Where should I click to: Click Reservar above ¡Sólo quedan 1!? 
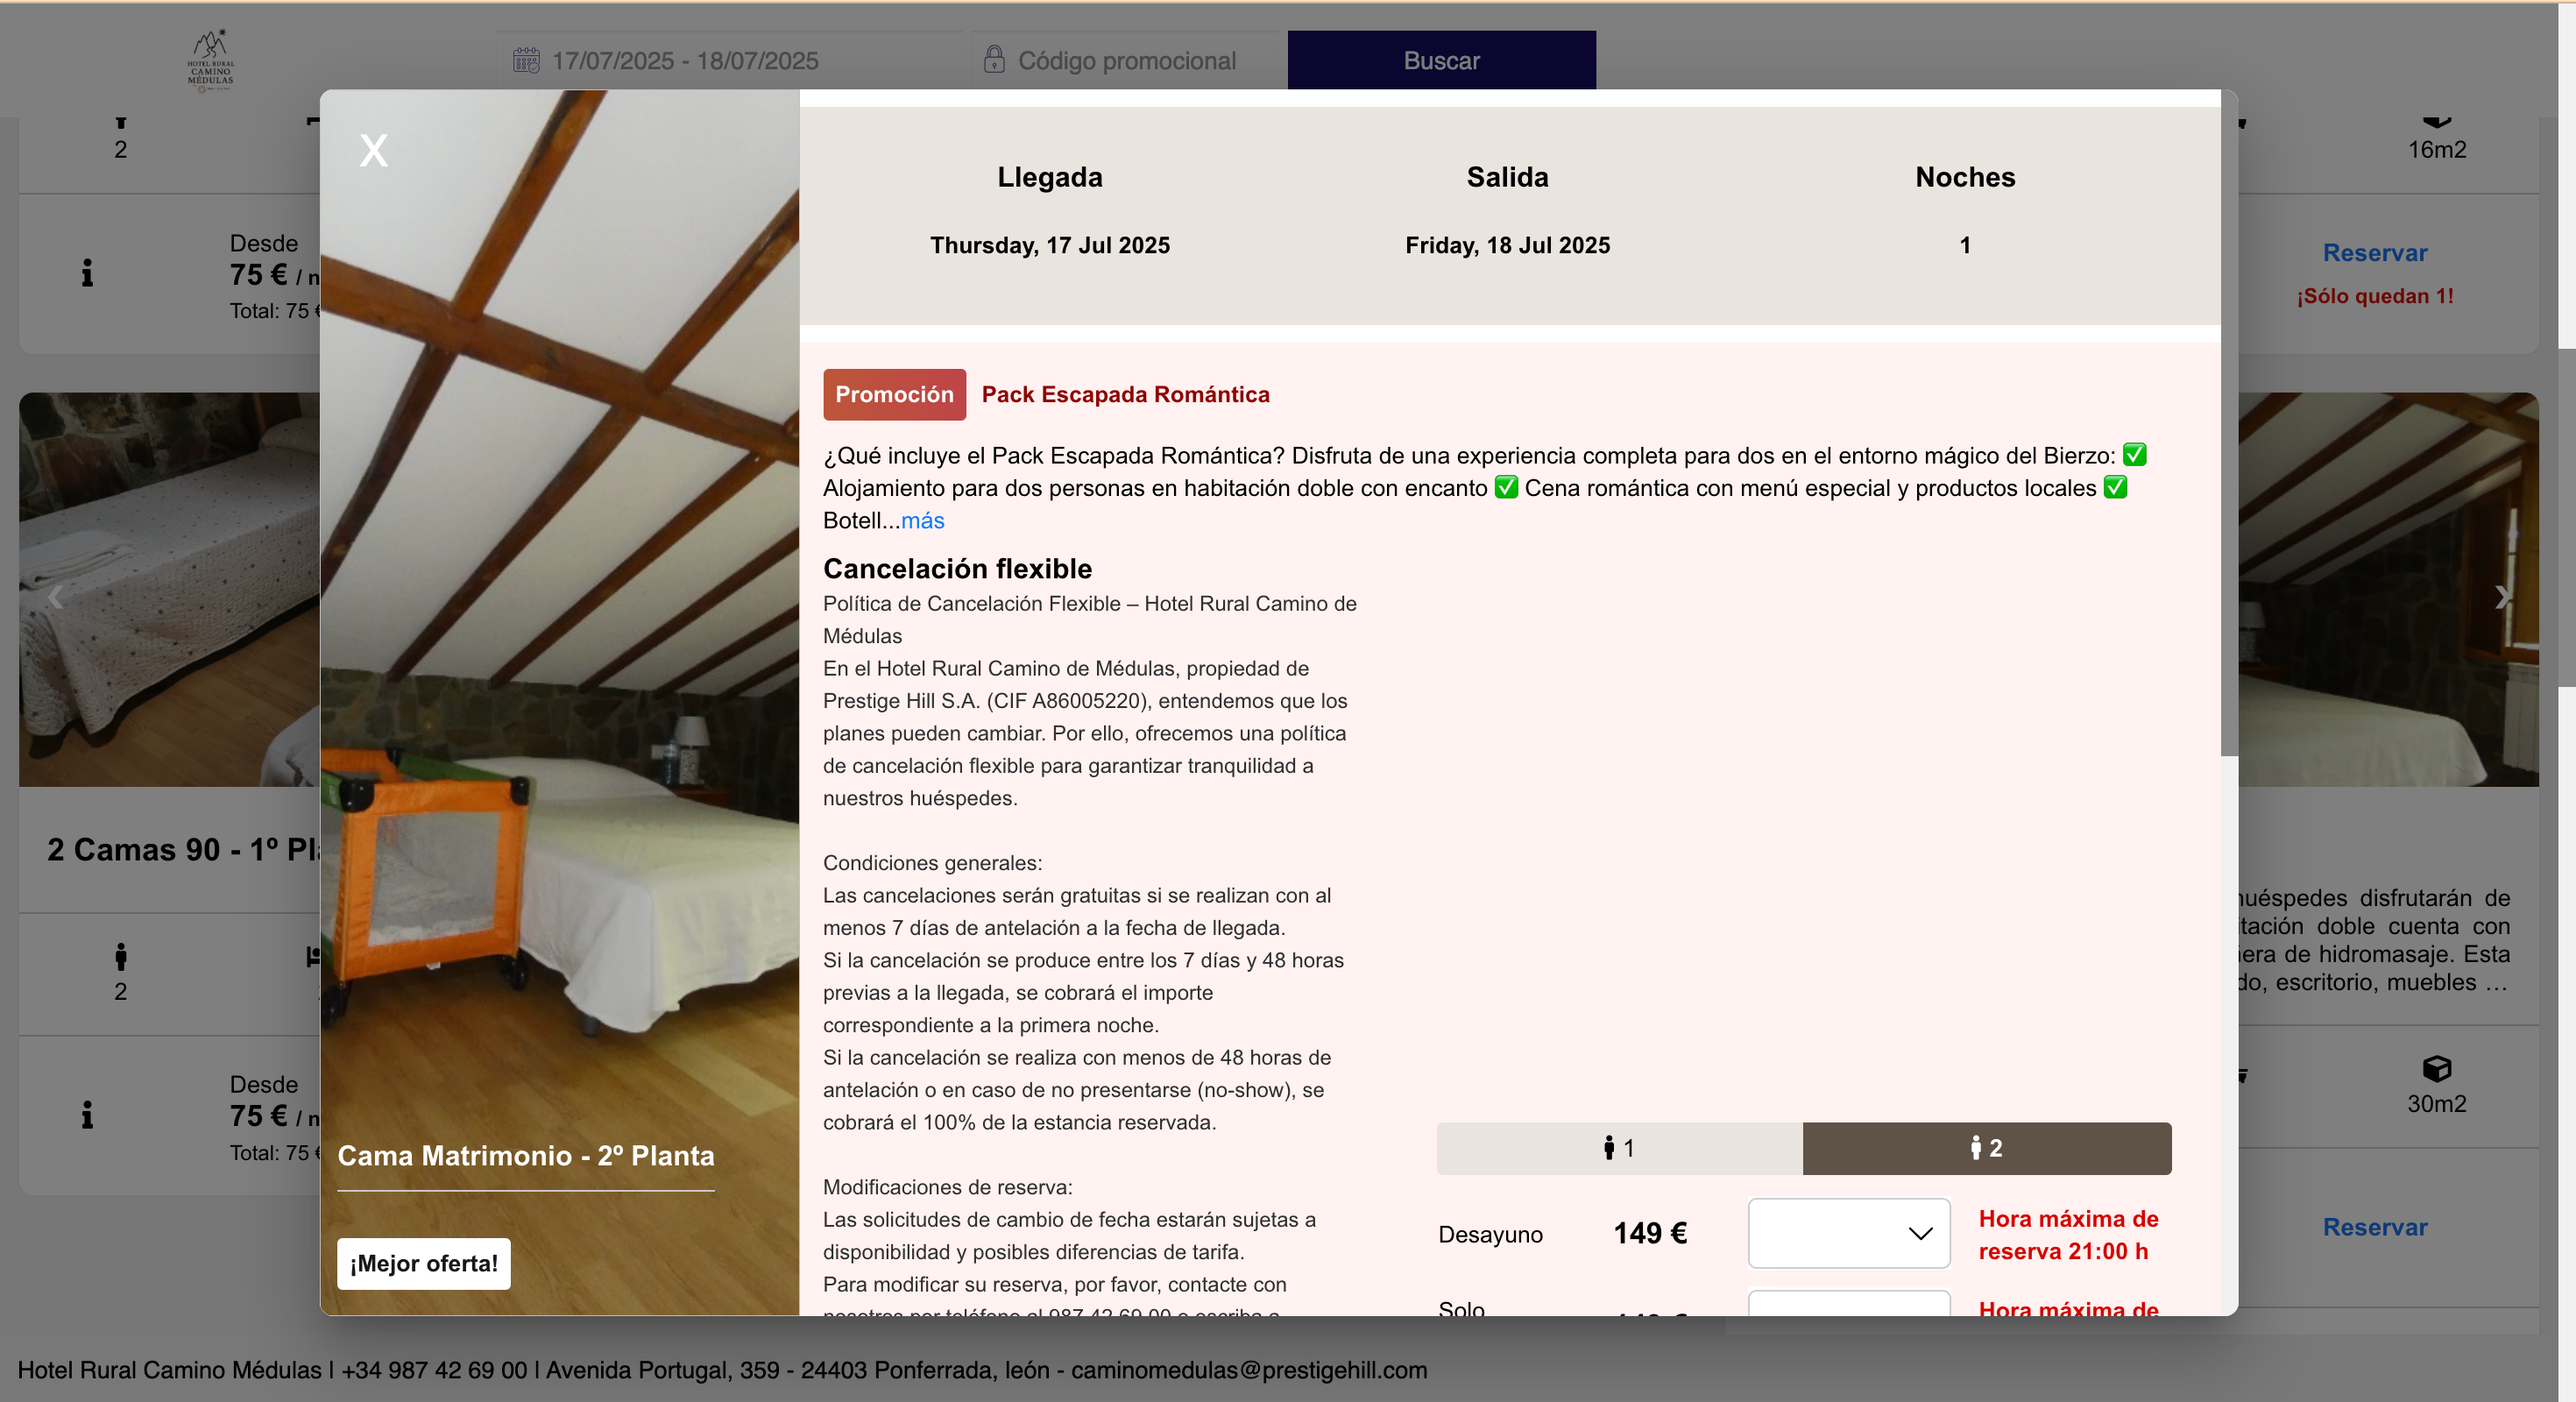pos(2375,253)
